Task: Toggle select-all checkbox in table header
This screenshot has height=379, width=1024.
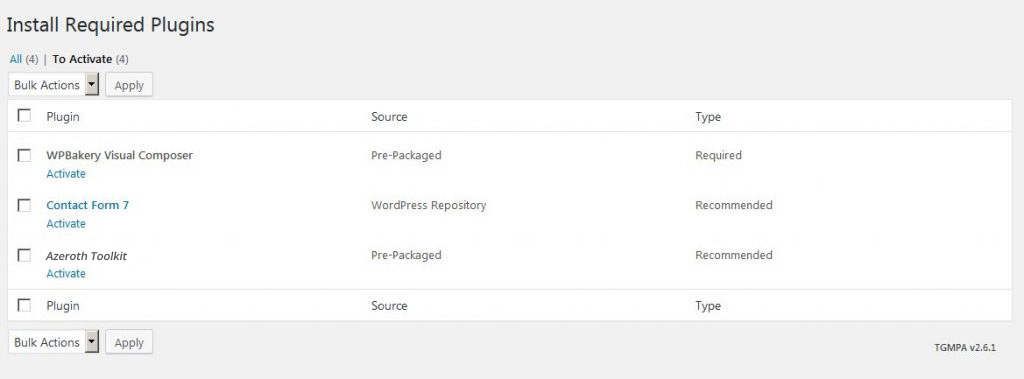Action: [24, 116]
